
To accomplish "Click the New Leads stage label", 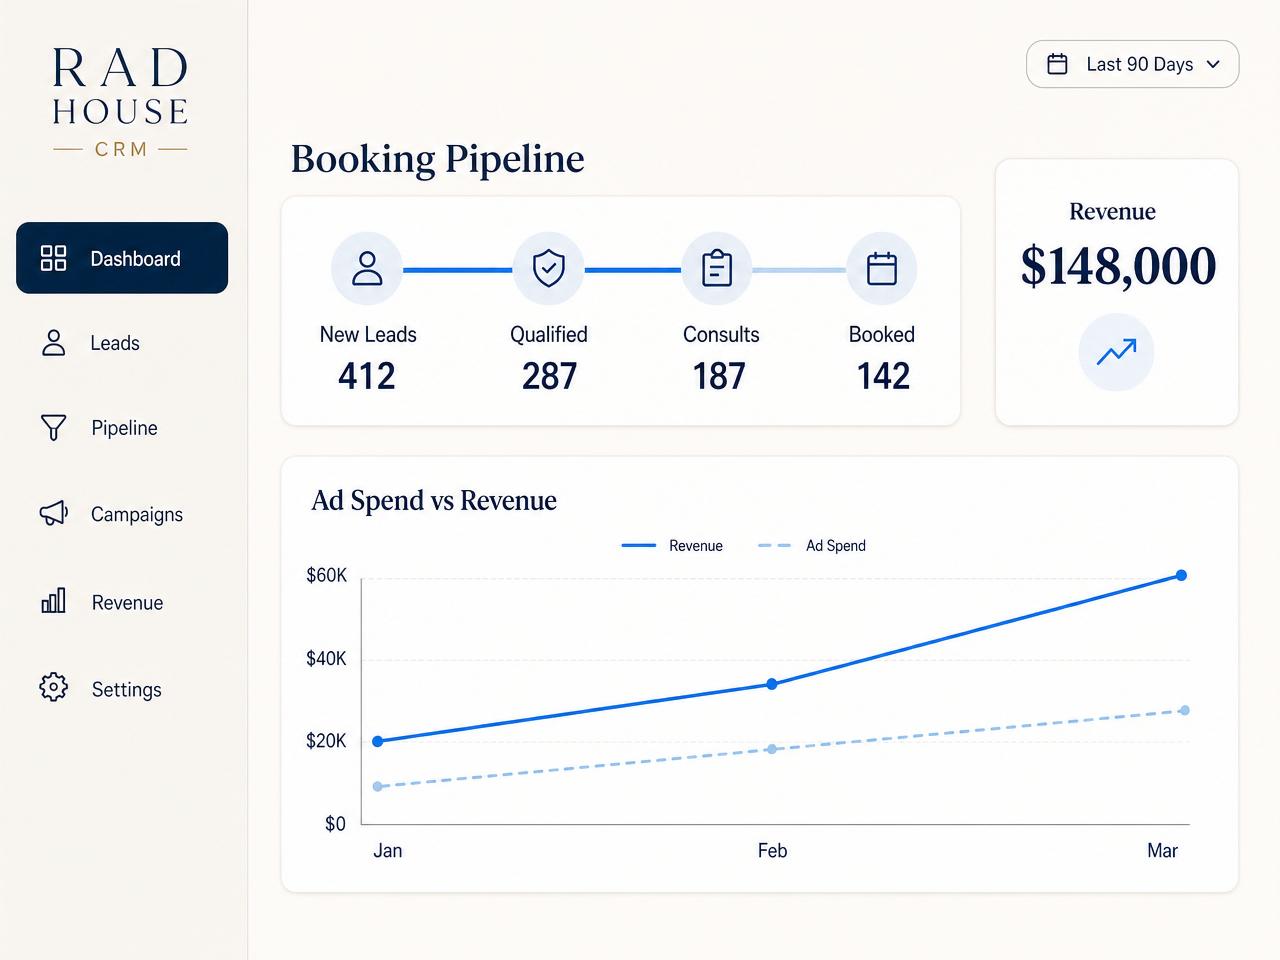I will point(368,335).
